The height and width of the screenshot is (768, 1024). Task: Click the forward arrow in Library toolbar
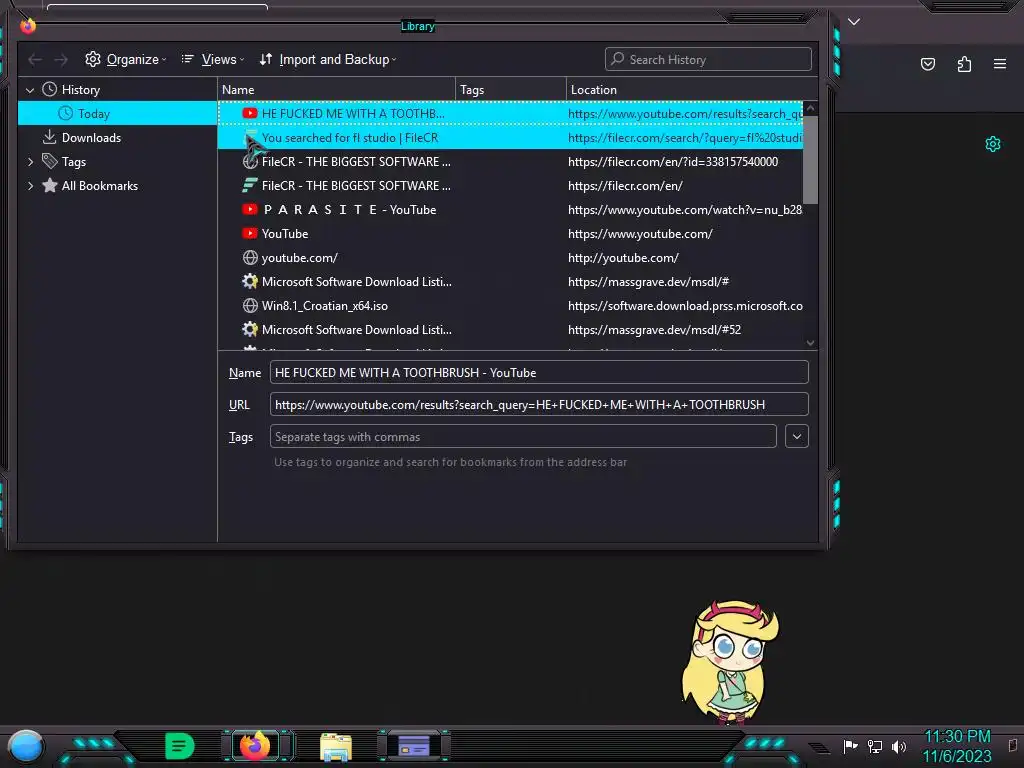click(x=61, y=59)
